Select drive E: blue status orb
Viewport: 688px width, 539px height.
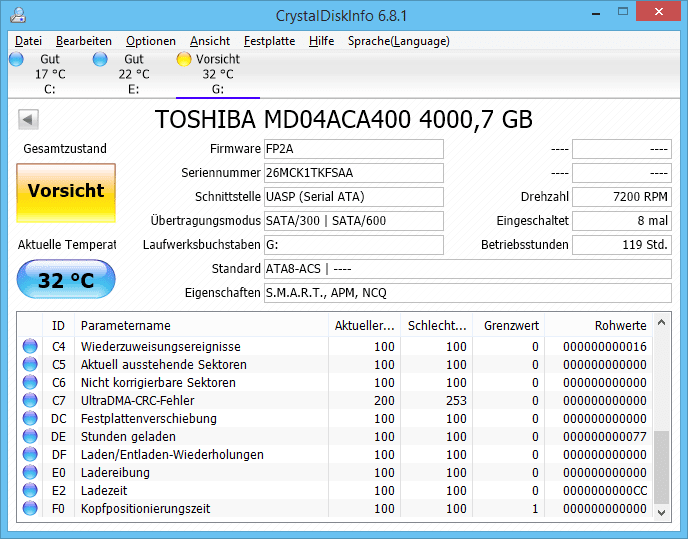tap(100, 59)
